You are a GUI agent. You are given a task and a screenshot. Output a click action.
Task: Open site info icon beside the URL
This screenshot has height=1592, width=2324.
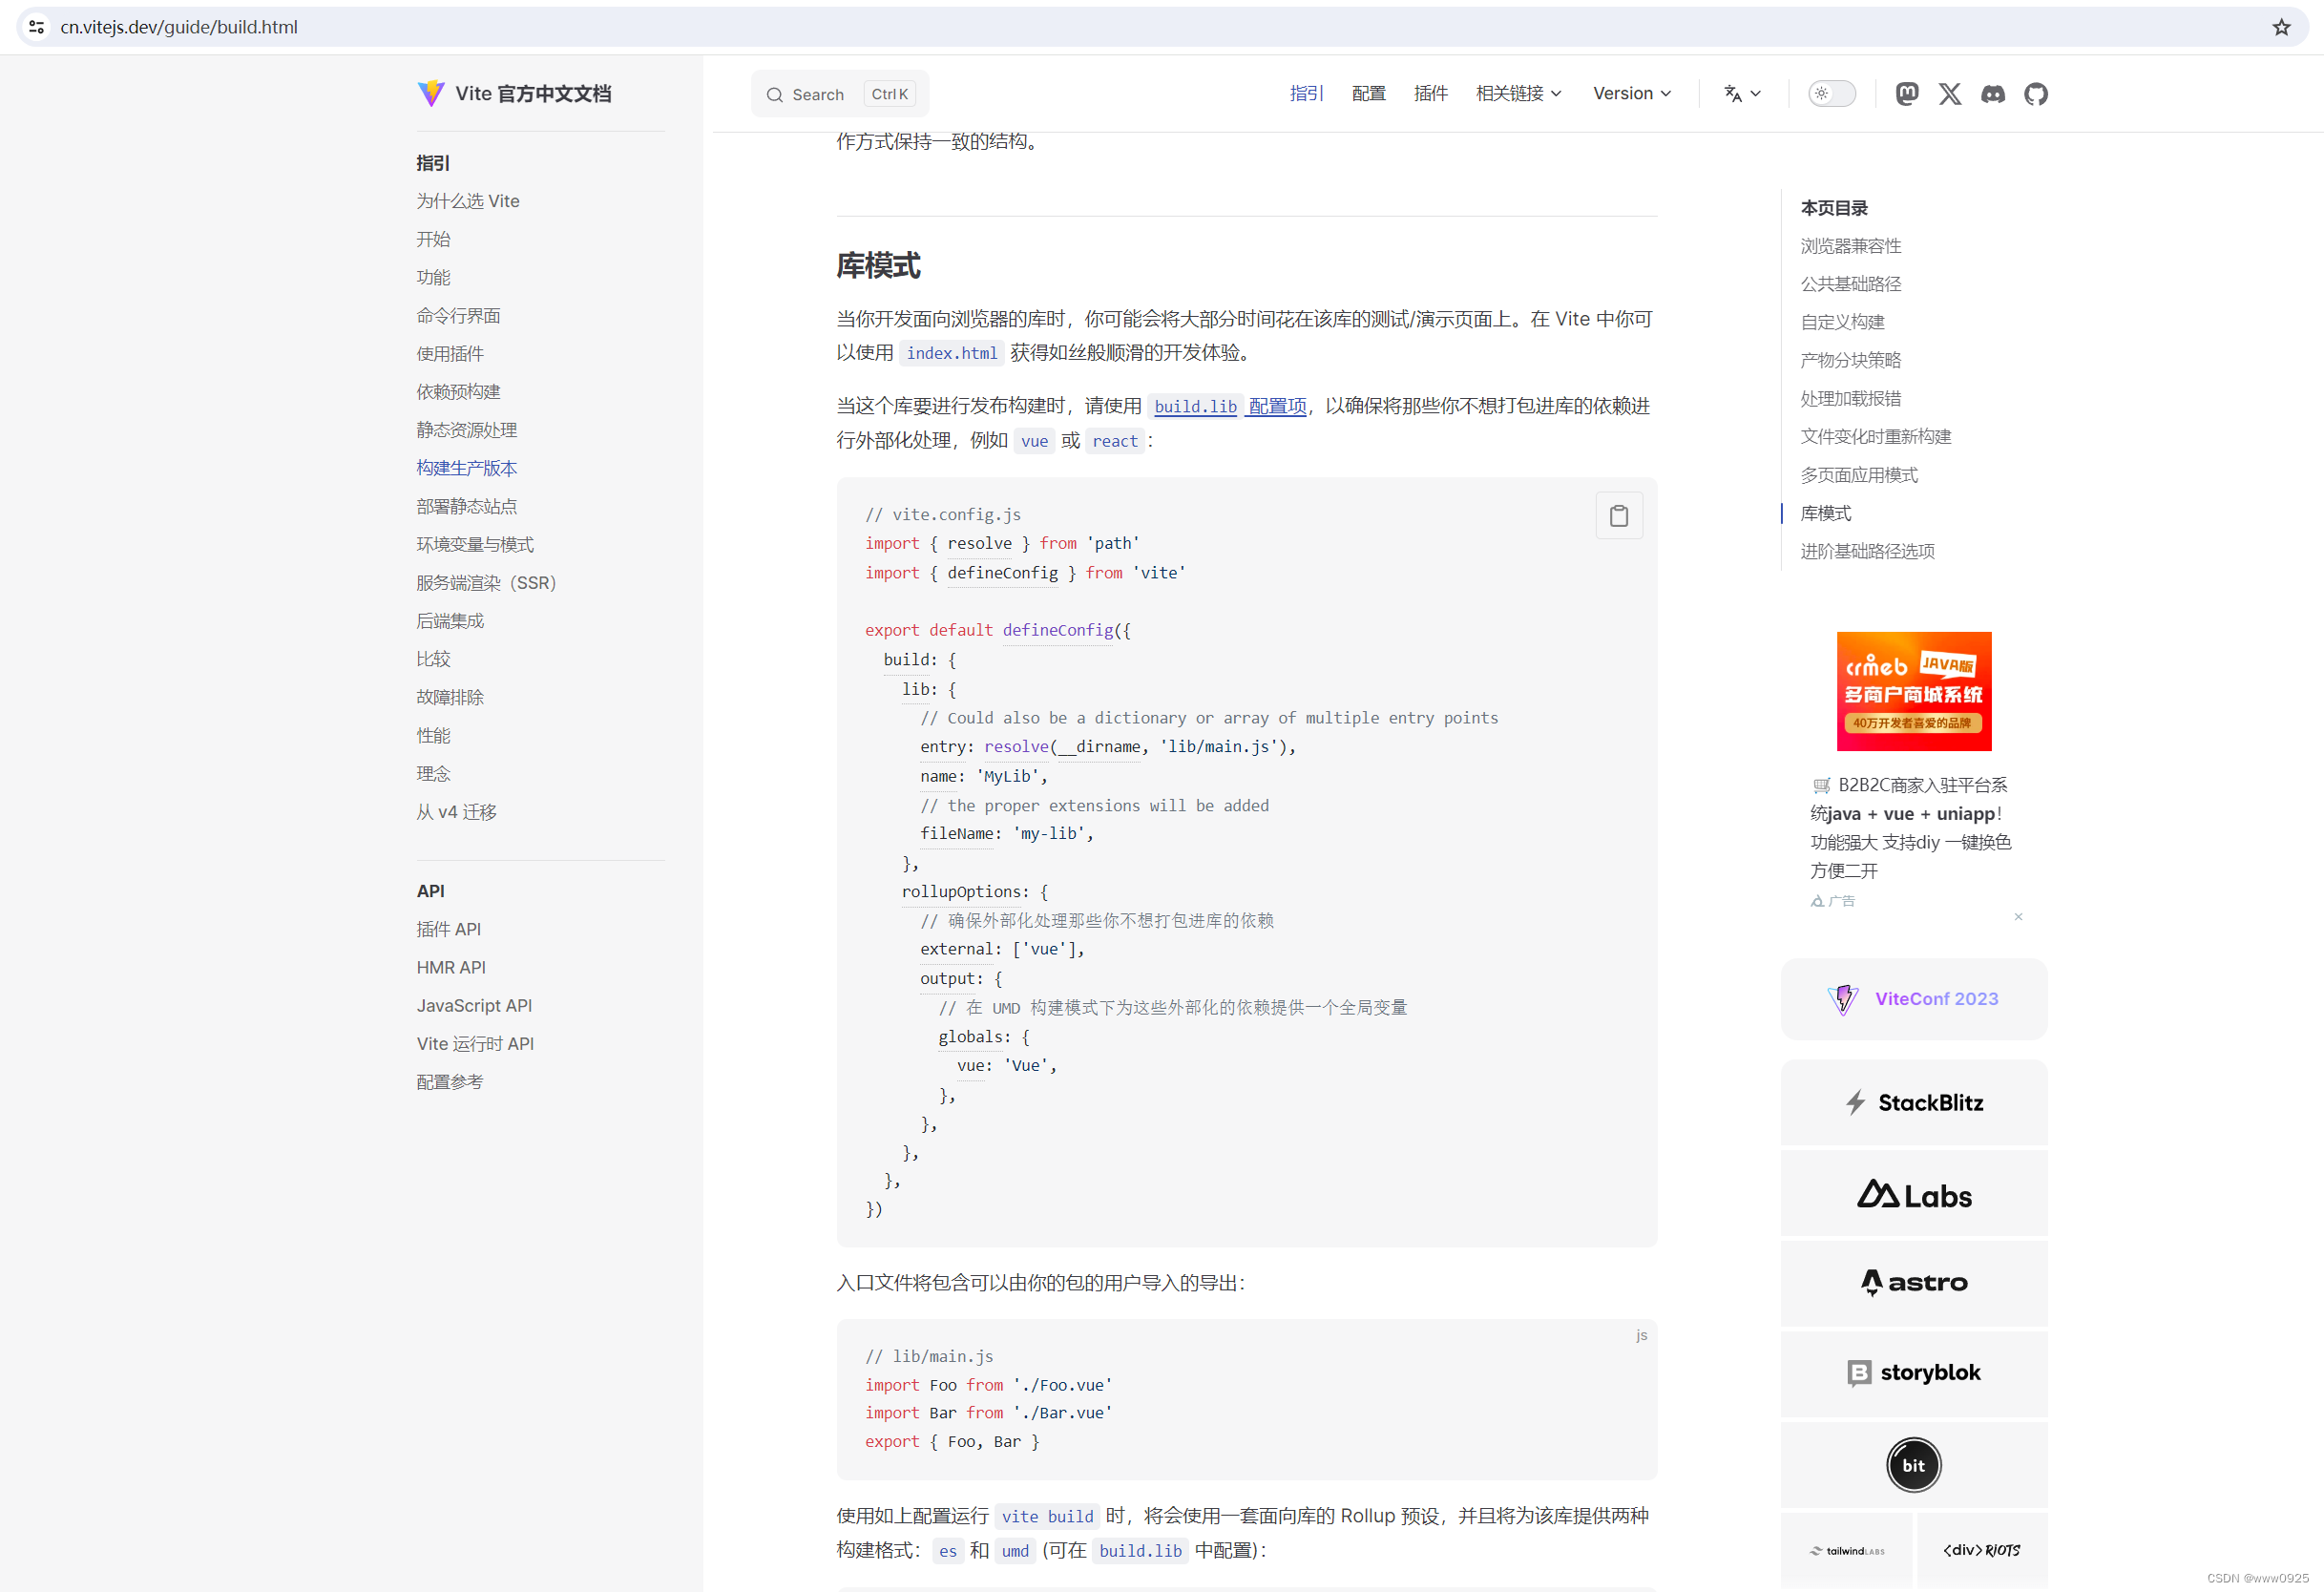37,27
